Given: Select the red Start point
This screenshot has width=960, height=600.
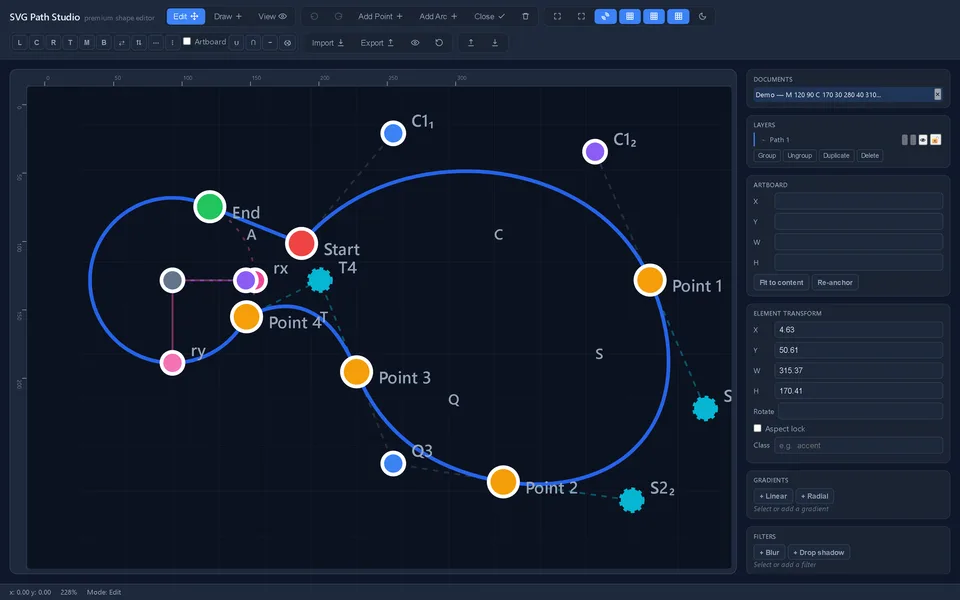Looking at the screenshot, I should [301, 244].
